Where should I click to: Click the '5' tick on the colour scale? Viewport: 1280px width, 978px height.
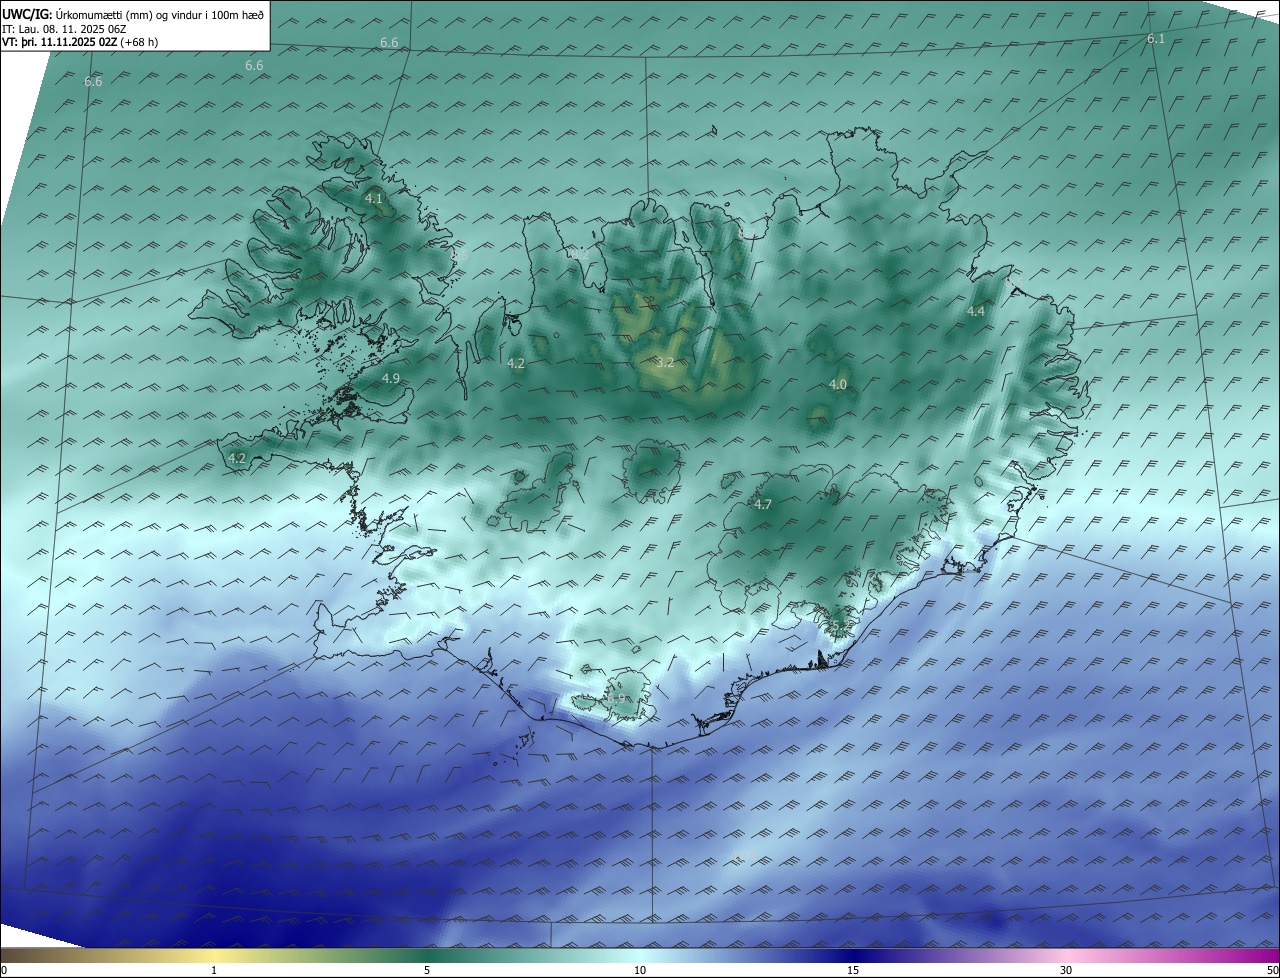[x=427, y=970]
